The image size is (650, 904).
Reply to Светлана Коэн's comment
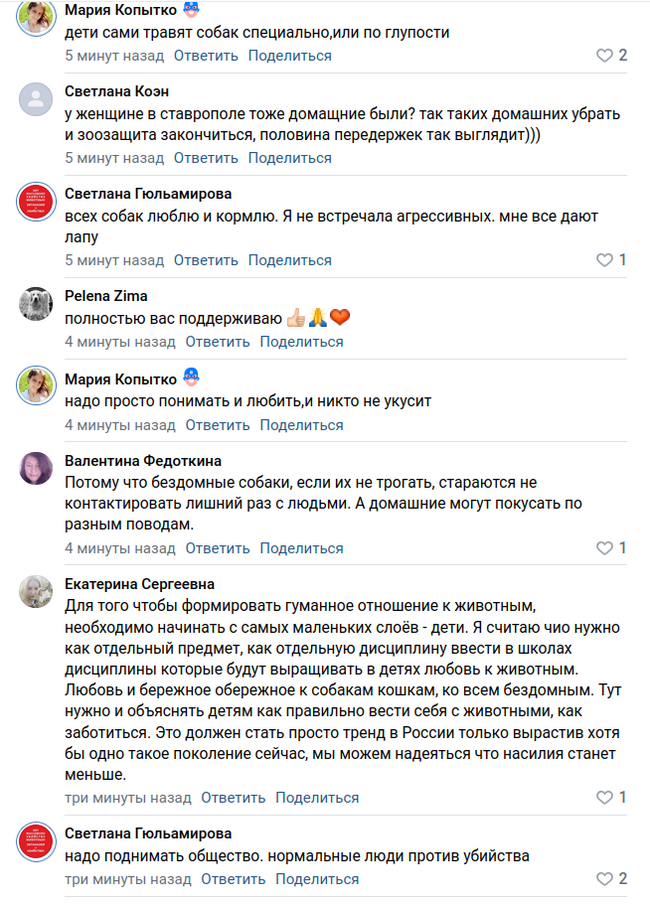coord(206,158)
